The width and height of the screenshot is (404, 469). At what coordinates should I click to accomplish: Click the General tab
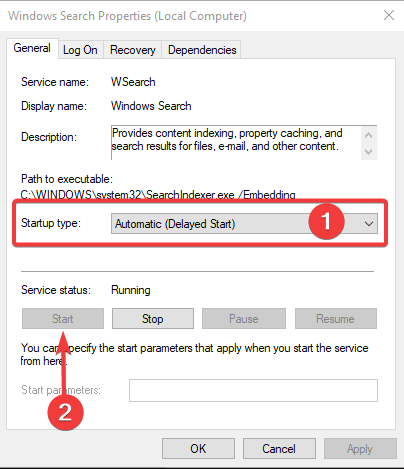tap(32, 48)
